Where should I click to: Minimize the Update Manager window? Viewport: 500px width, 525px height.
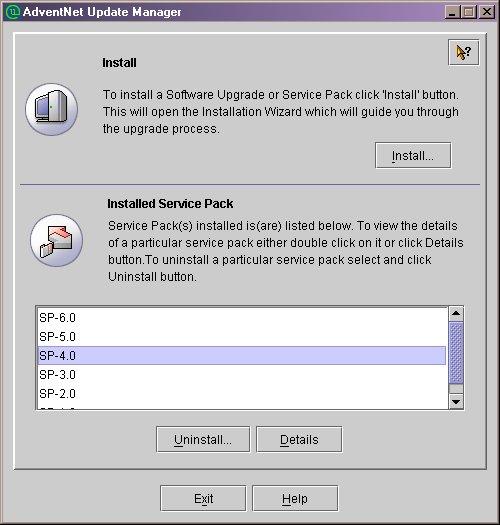click(452, 12)
